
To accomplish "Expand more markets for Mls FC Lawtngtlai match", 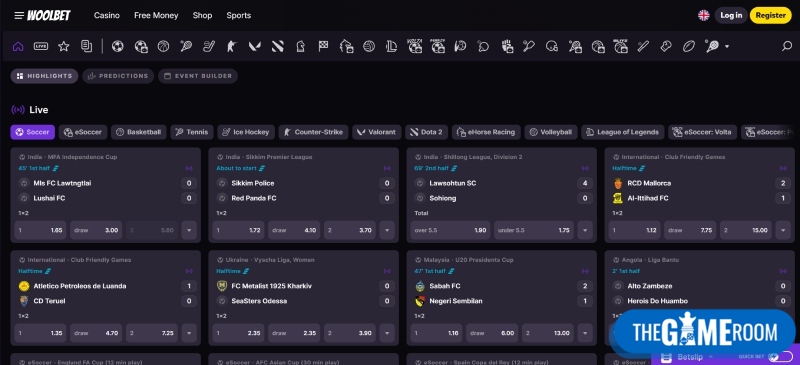I will 189,230.
